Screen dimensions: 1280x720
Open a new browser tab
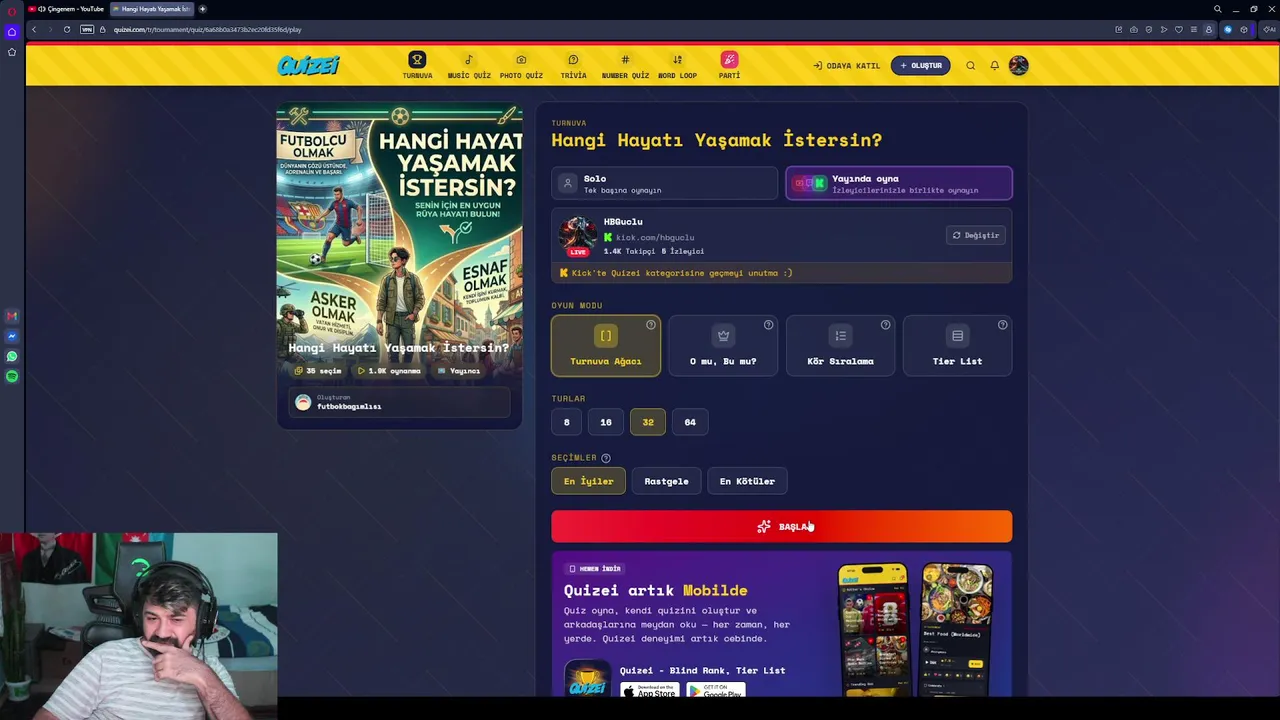(202, 9)
